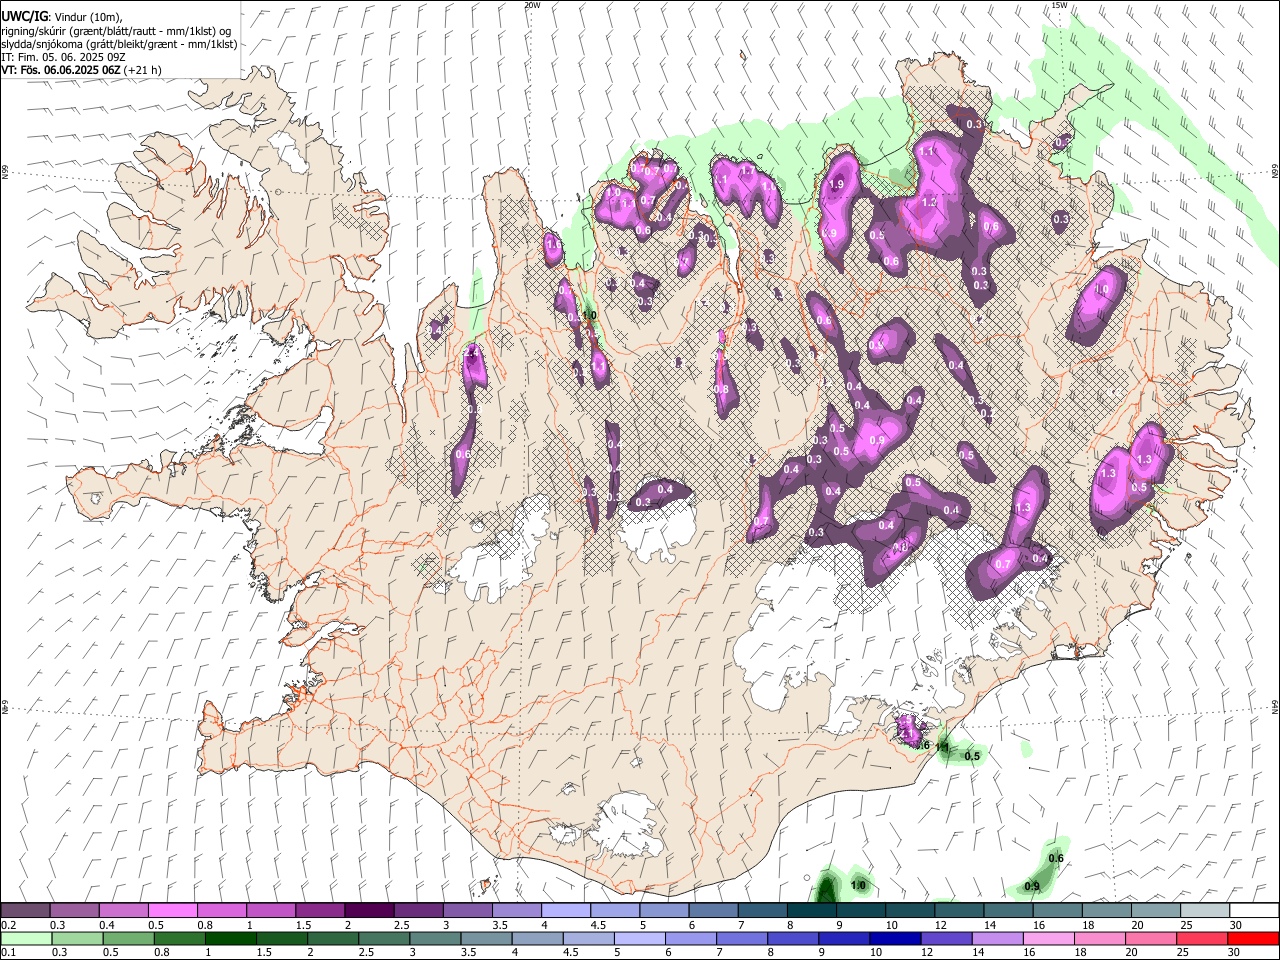This screenshot has height=960, width=1280.
Task: Click the '1.7' snowfall value on the map
Action: pos(746,171)
